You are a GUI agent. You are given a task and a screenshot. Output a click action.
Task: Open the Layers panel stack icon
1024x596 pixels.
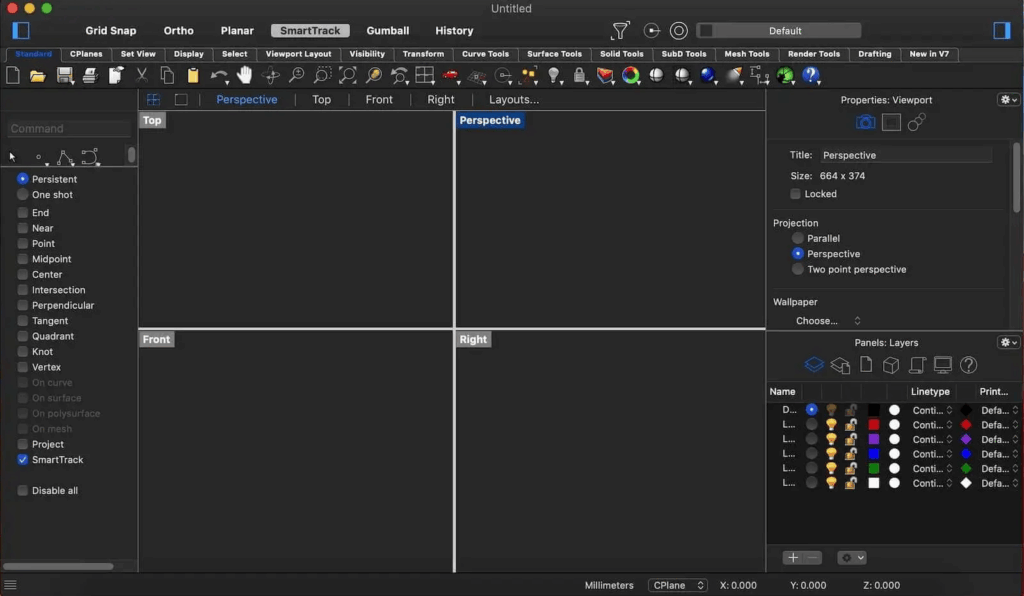click(x=813, y=365)
